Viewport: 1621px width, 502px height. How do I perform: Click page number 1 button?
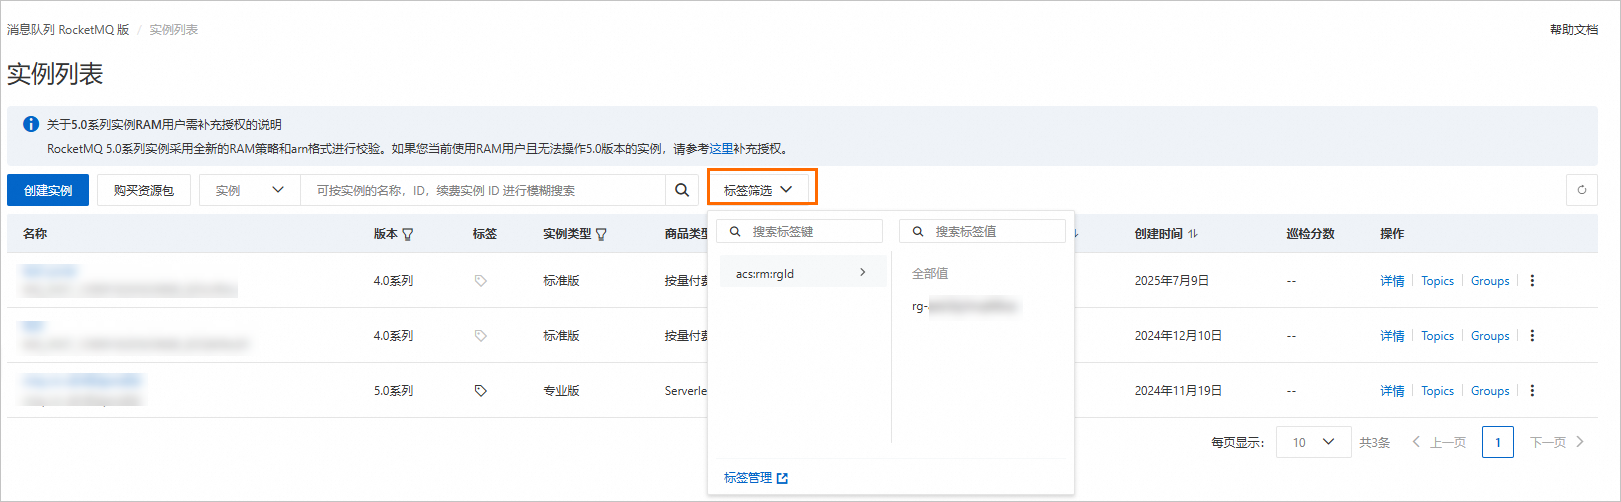point(1498,442)
